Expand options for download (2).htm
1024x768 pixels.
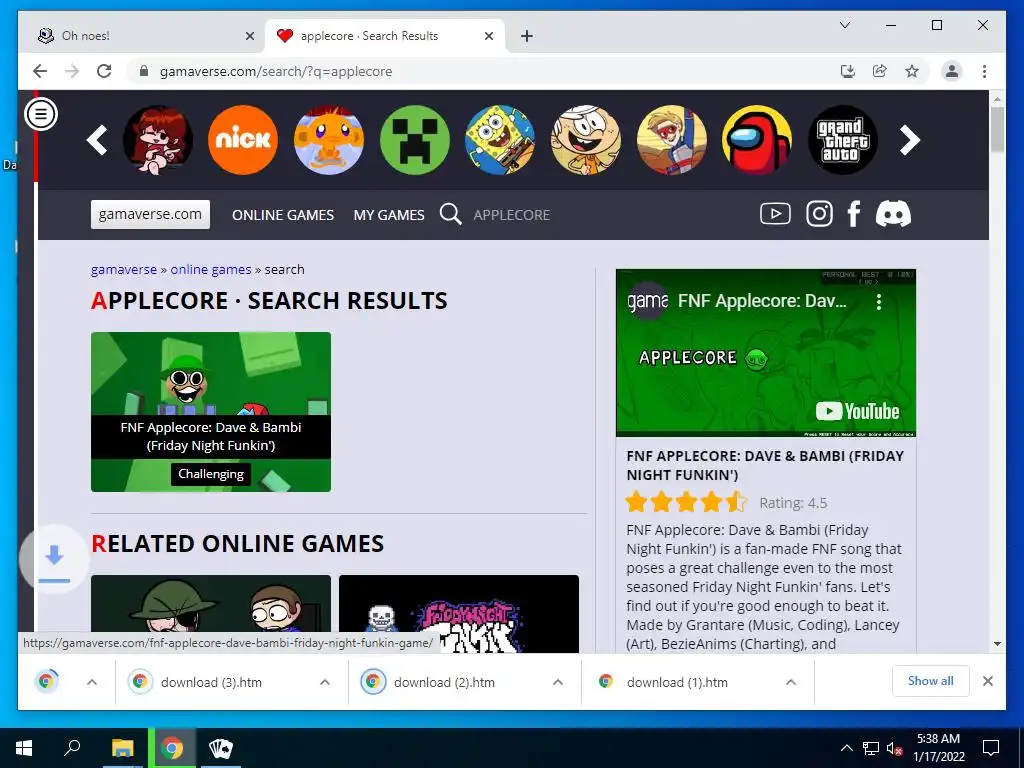pos(558,682)
